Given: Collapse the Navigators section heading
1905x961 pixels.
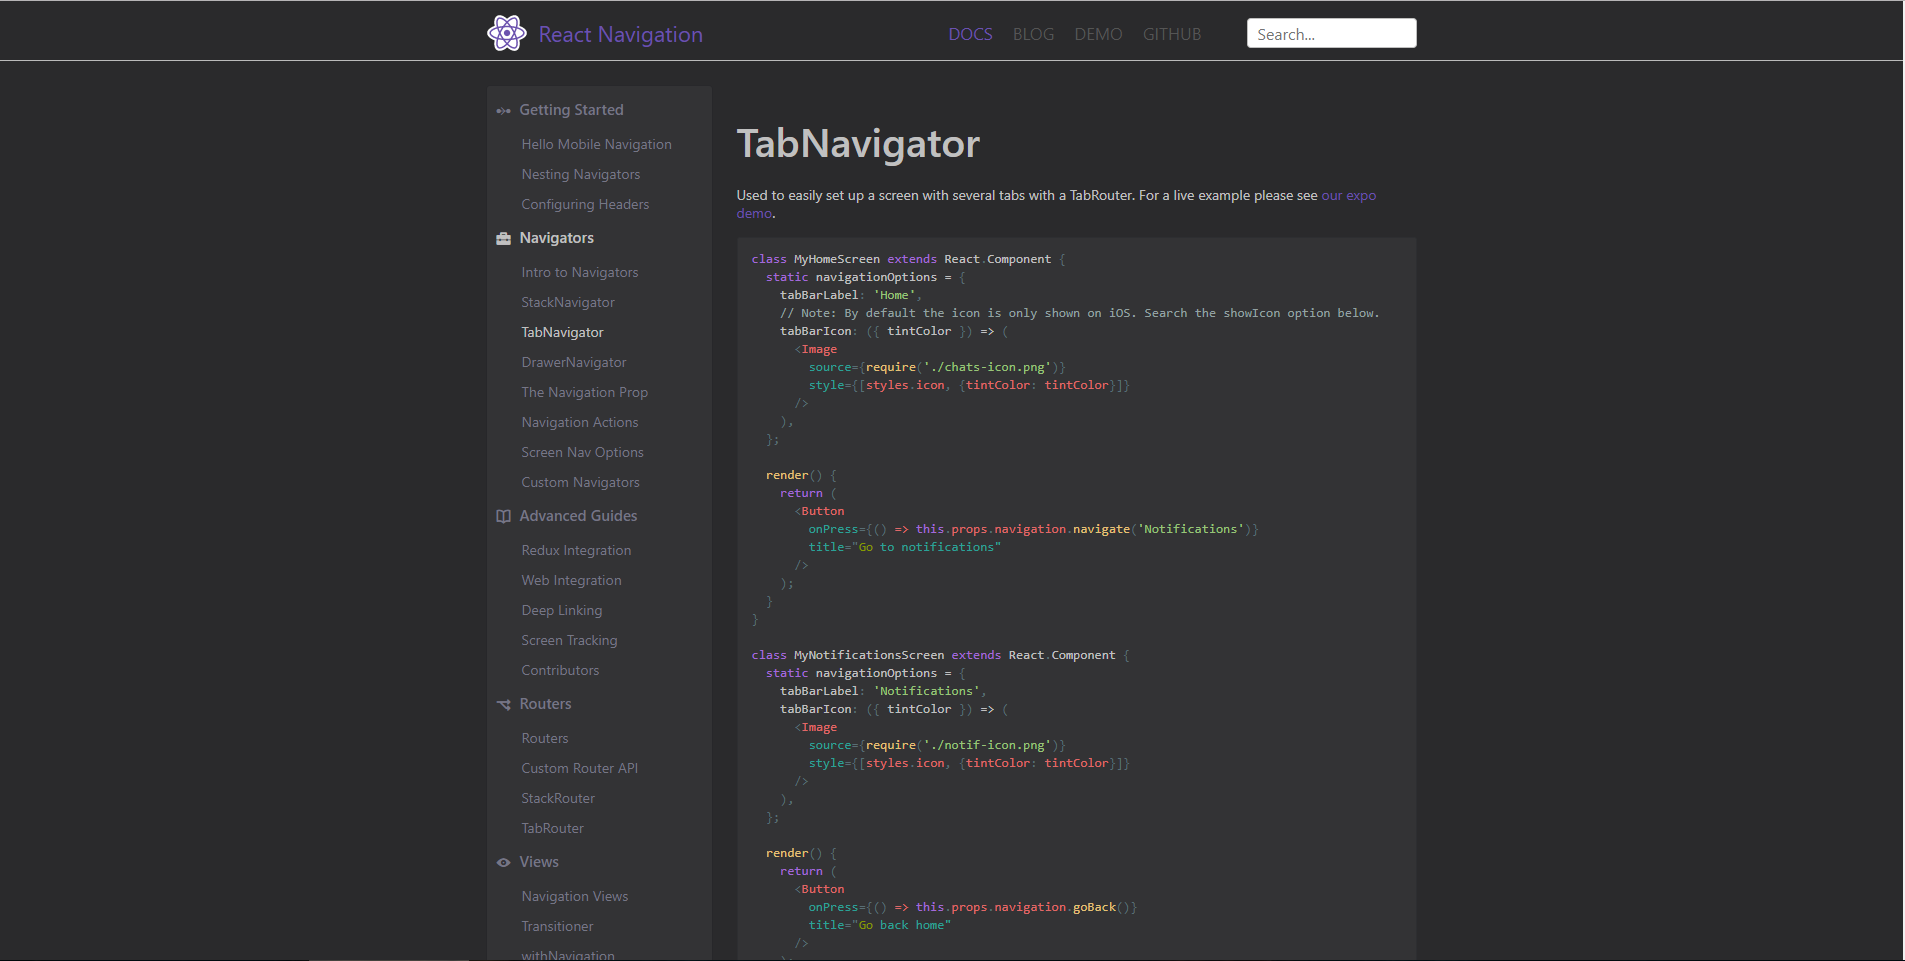Looking at the screenshot, I should [x=556, y=238].
